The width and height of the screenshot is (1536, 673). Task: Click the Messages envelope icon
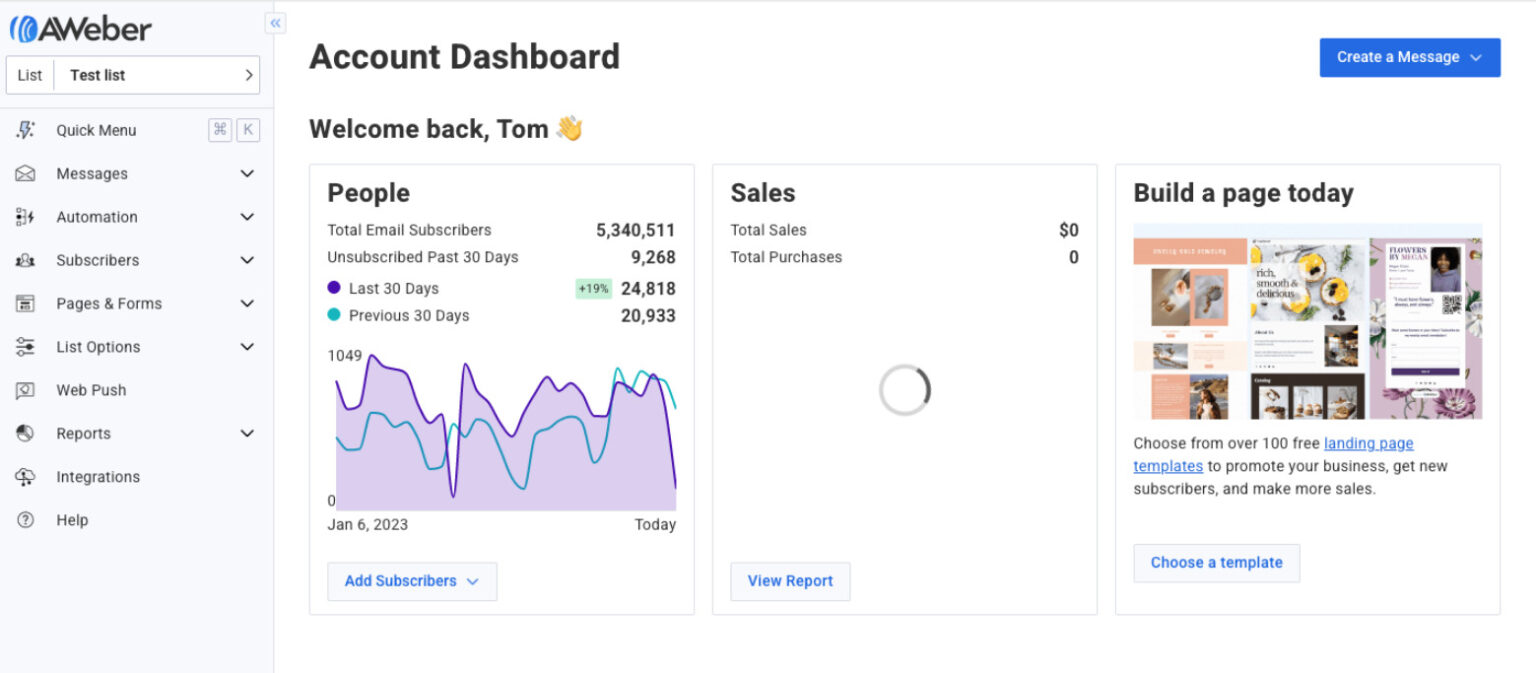point(25,174)
